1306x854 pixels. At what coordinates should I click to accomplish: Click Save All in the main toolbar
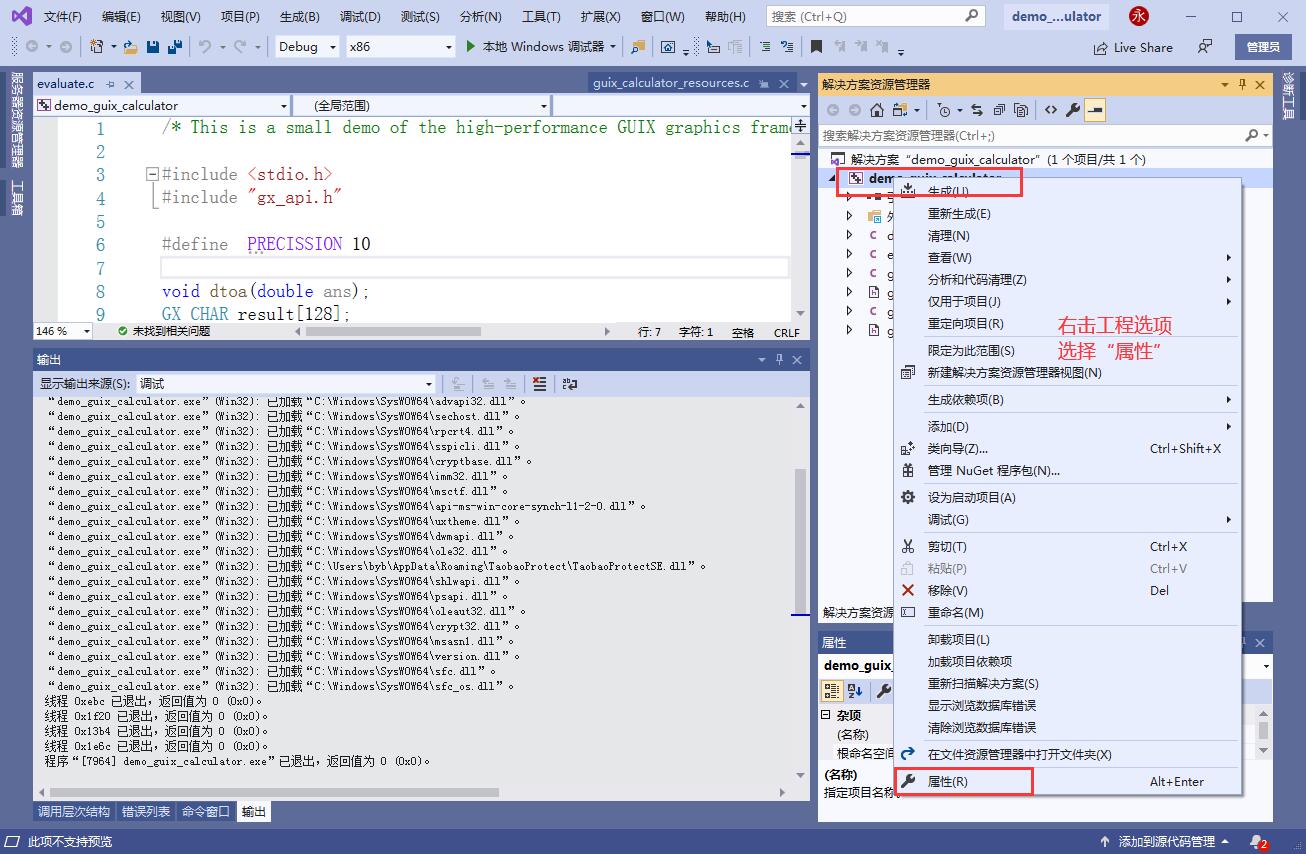pos(174,47)
